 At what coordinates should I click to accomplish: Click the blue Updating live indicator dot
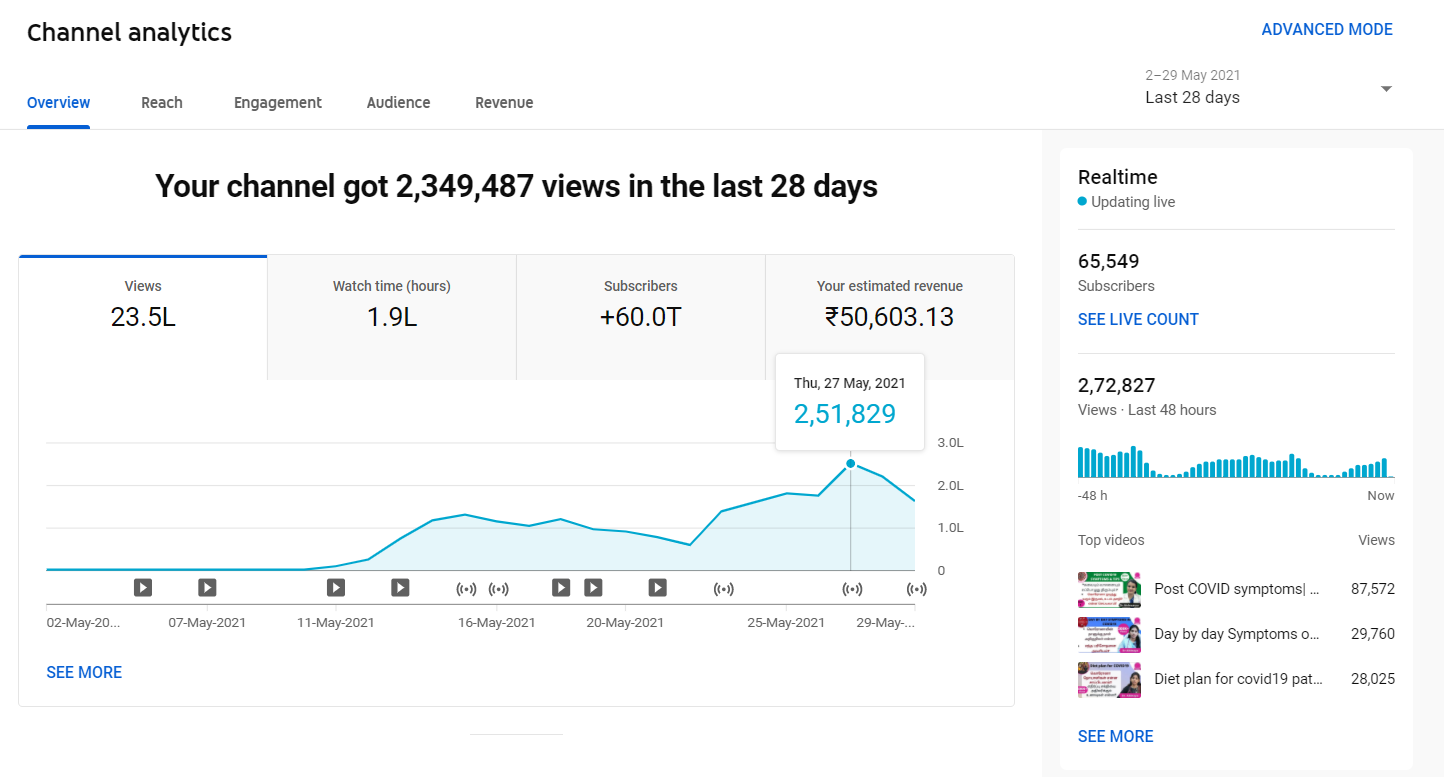1082,201
